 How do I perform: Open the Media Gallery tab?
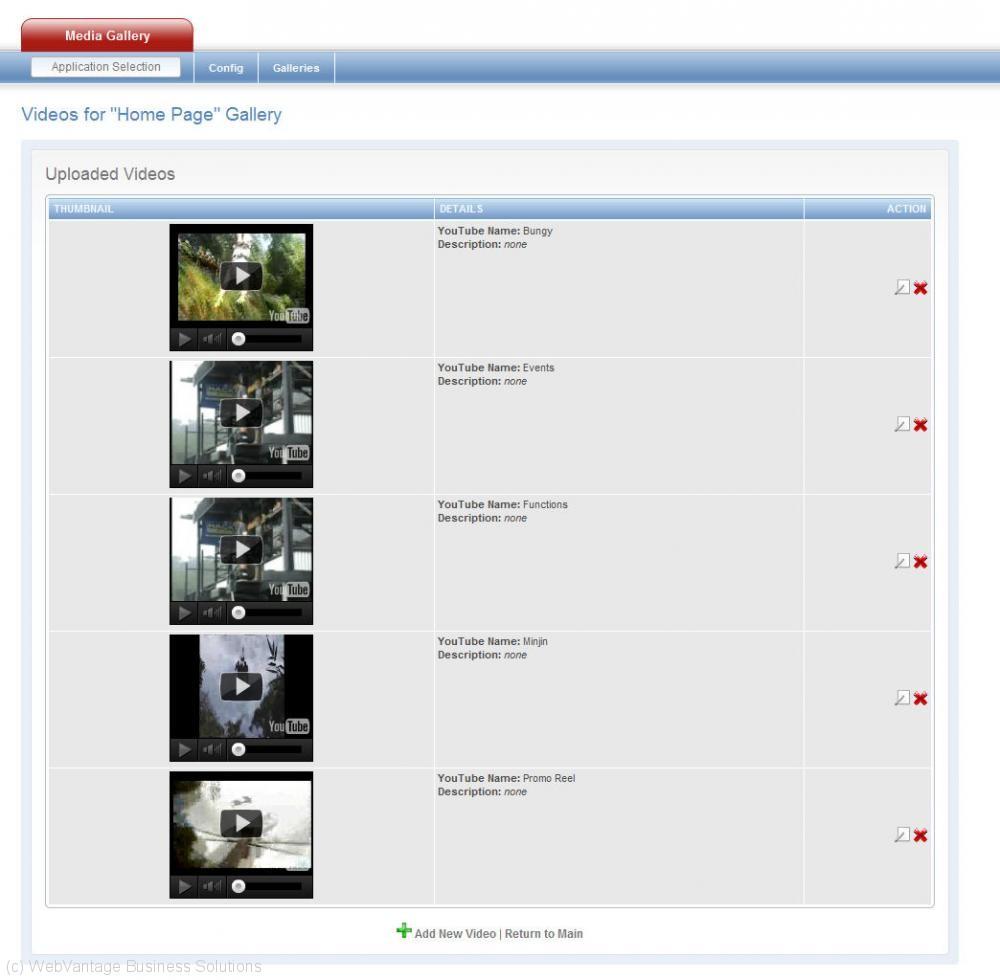(x=107, y=36)
